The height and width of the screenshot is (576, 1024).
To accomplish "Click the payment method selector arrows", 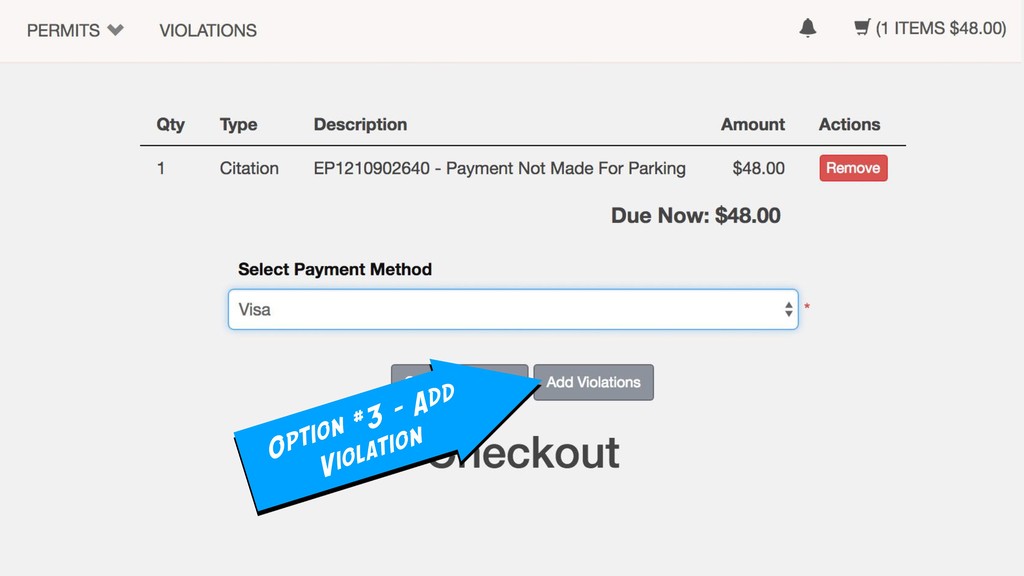I will pyautogui.click(x=788, y=310).
